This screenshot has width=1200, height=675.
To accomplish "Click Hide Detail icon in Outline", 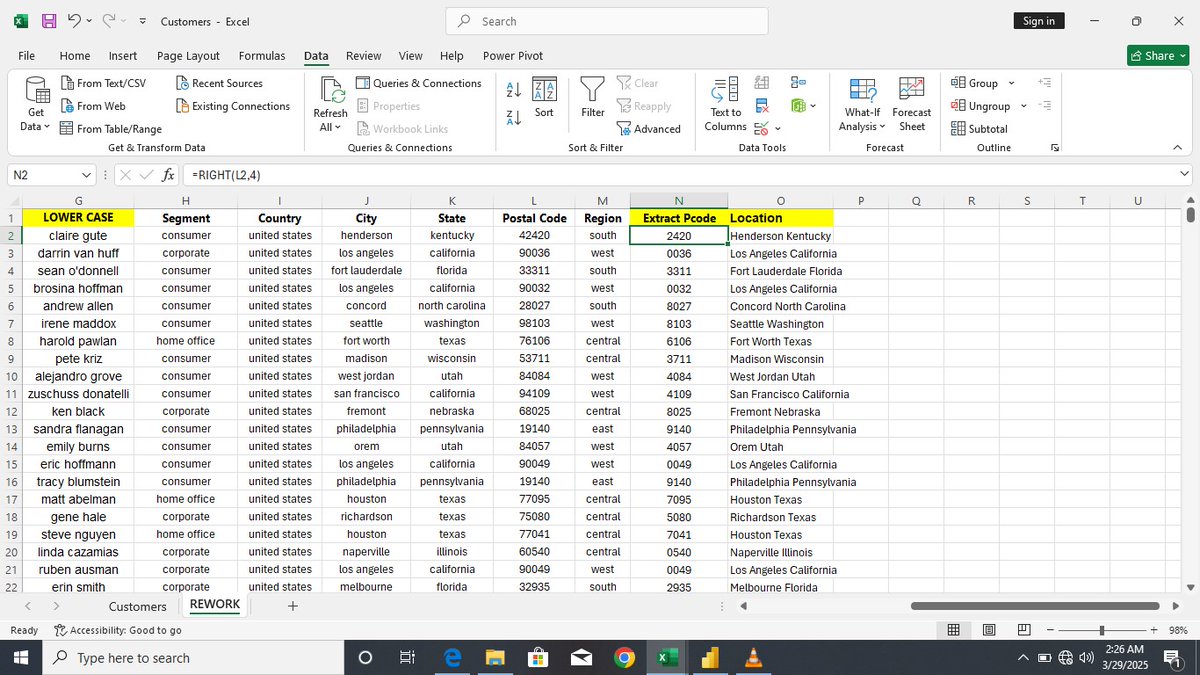I will tap(1045, 106).
